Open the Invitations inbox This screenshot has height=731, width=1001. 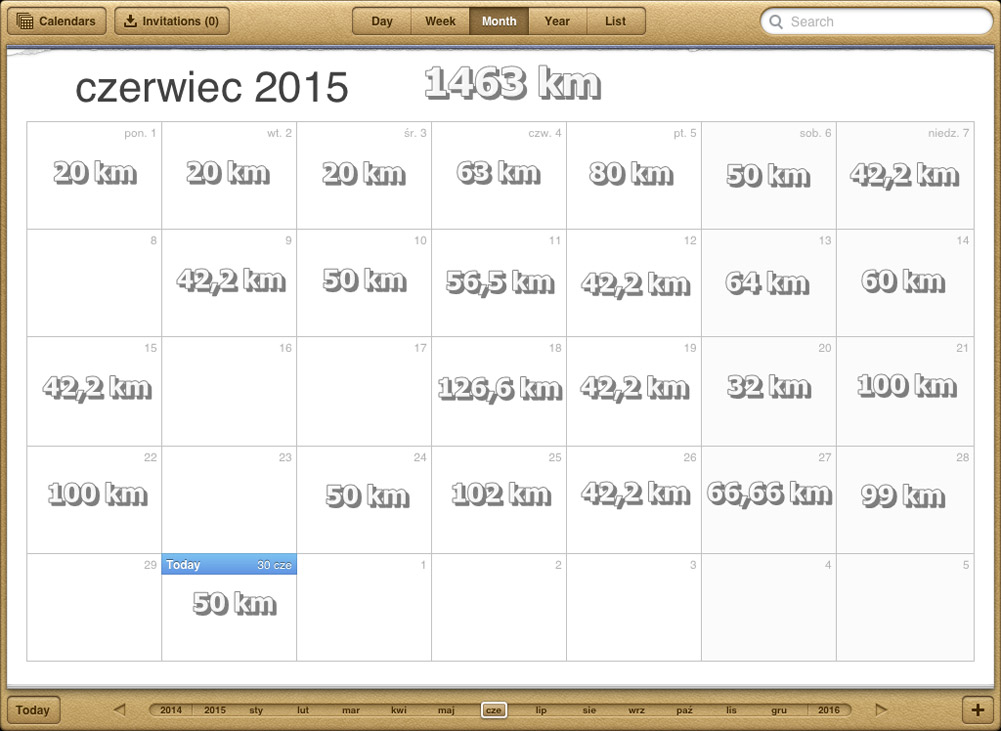(171, 21)
